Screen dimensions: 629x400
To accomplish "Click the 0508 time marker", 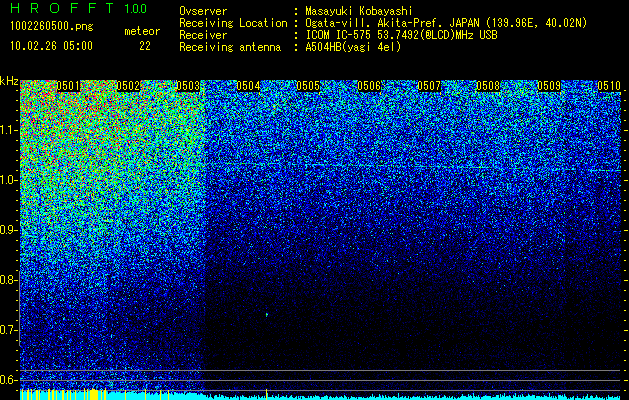I will (489, 86).
